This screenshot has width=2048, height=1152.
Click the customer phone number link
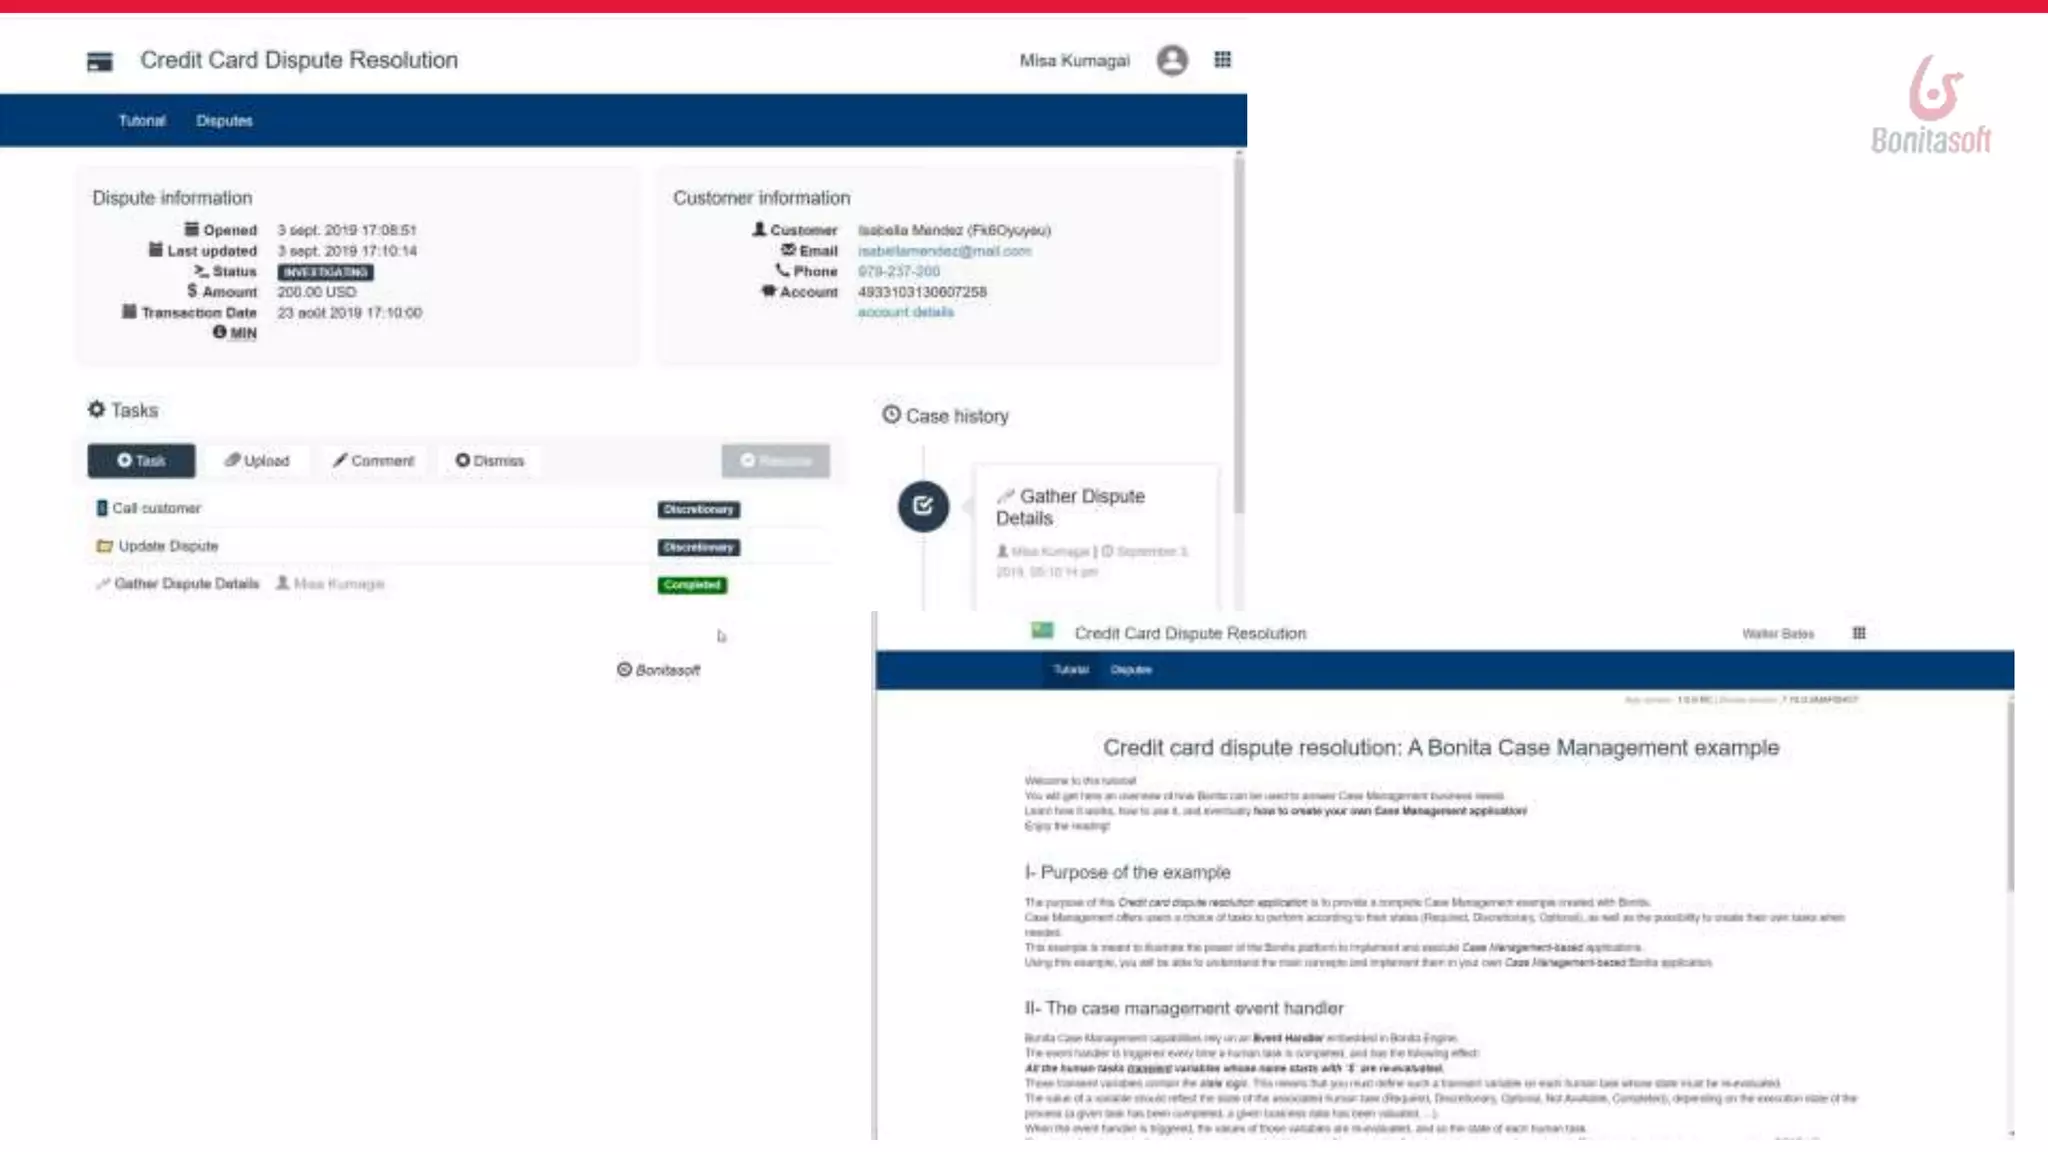tap(898, 271)
